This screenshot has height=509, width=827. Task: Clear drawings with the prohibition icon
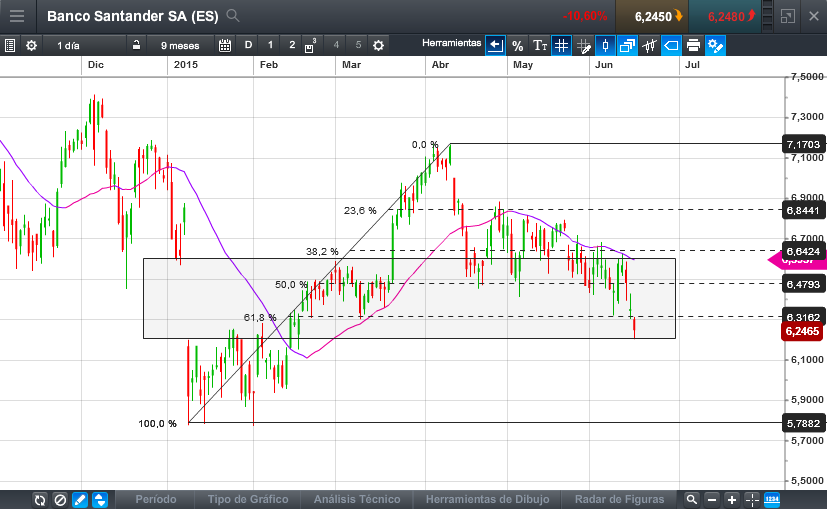click(x=60, y=500)
